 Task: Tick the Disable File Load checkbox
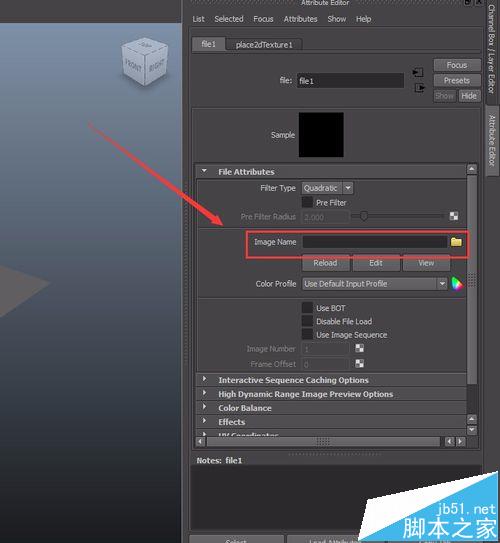pos(307,321)
